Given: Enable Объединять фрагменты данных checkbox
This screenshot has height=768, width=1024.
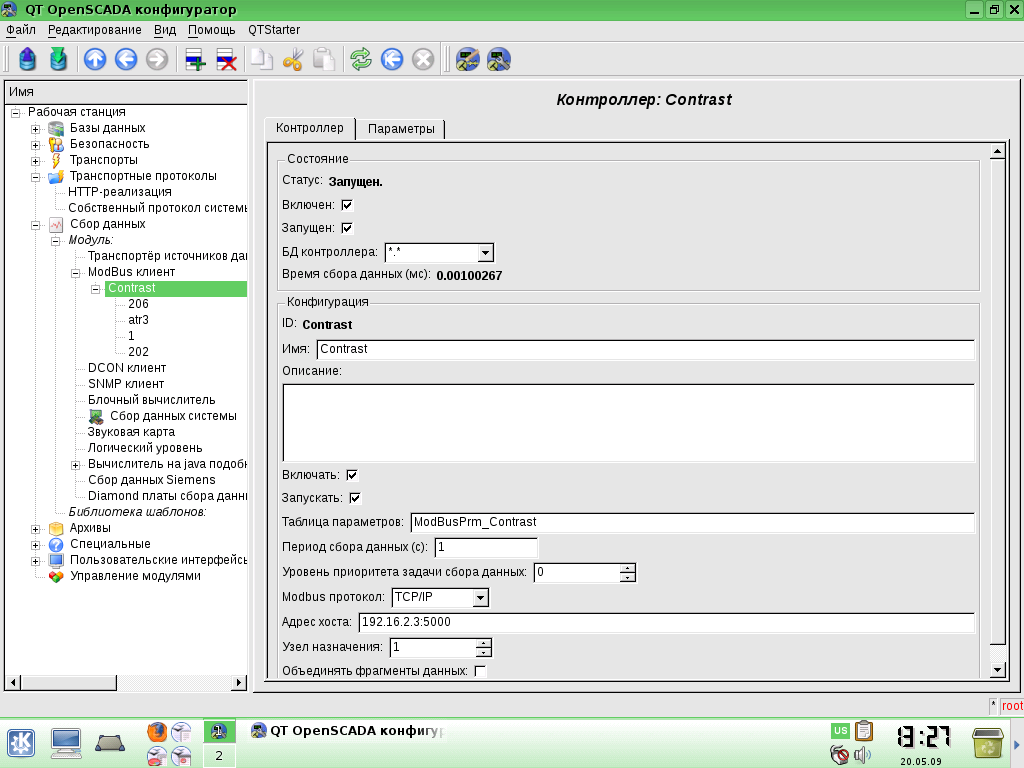Looking at the screenshot, I should pyautogui.click(x=480, y=671).
